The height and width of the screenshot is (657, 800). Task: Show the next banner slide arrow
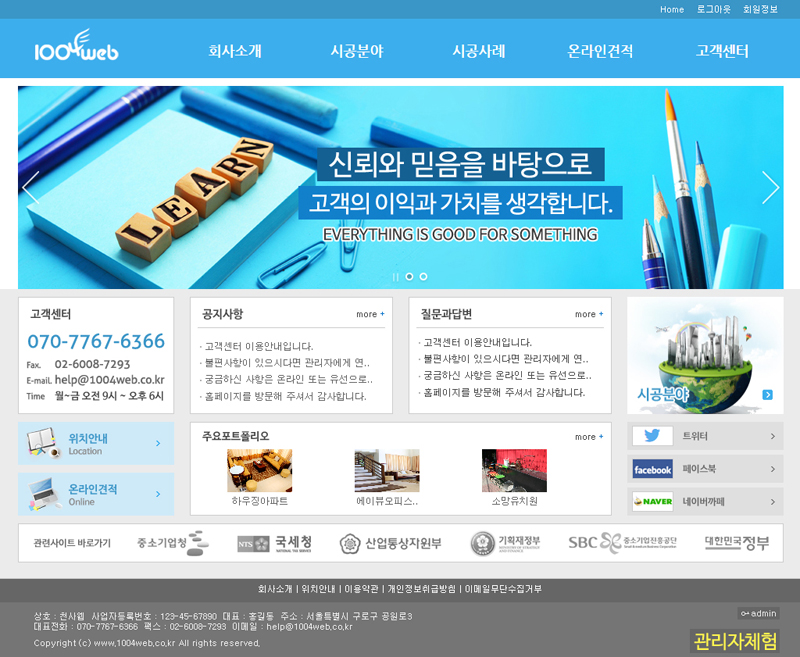tap(770, 188)
